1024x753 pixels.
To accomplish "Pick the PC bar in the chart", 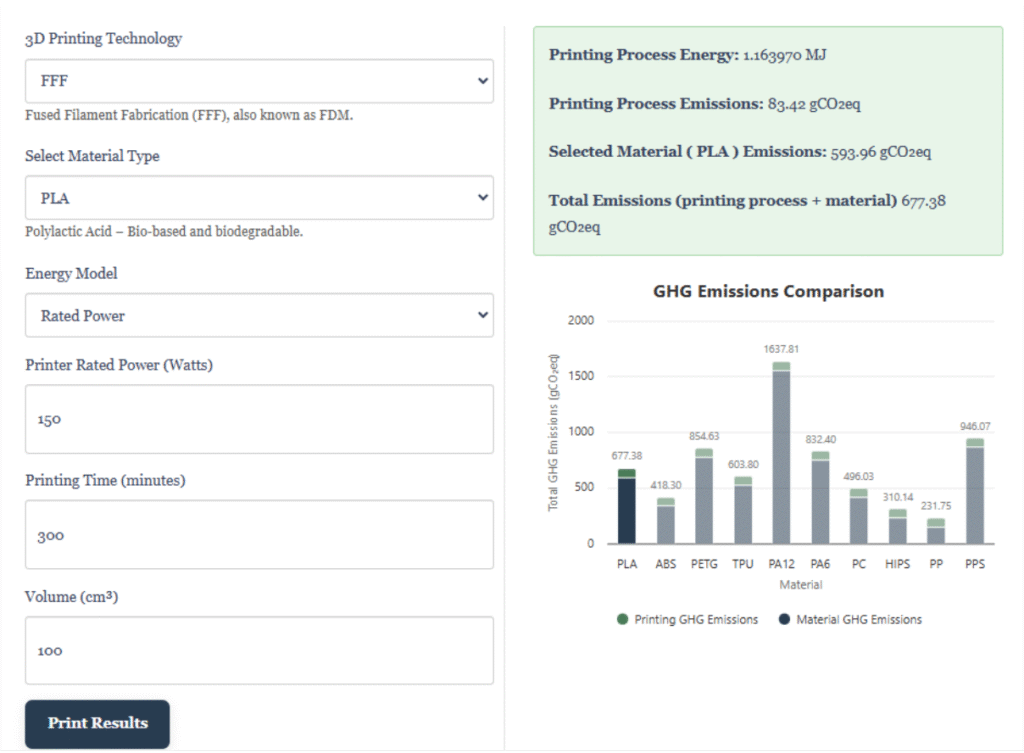I will (x=859, y=520).
